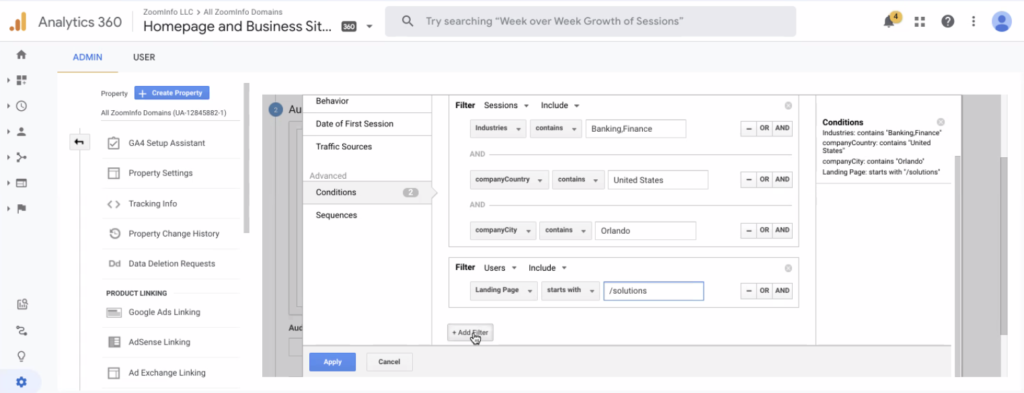This screenshot has height=393, width=1024.
Task: Open the companyCountry dimension dropdown
Action: 509,180
